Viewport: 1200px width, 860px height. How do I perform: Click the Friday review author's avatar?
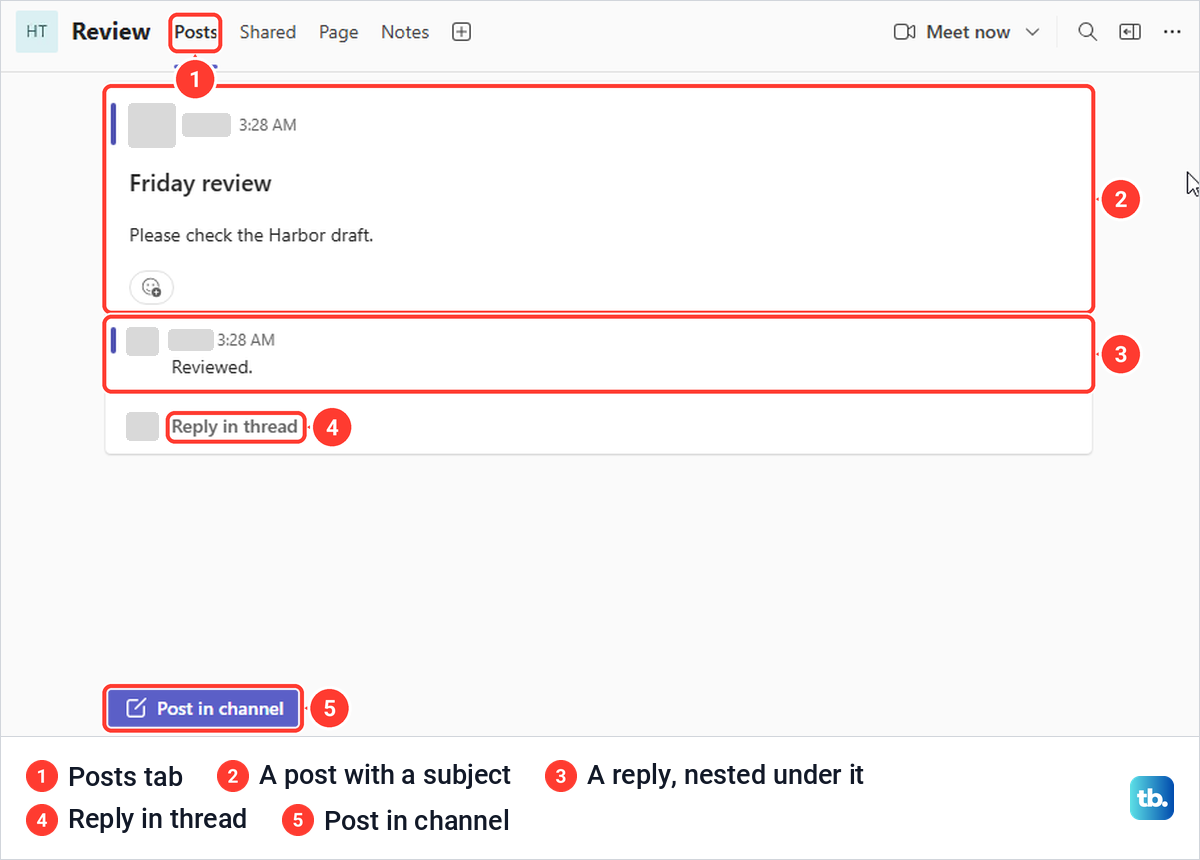152,125
